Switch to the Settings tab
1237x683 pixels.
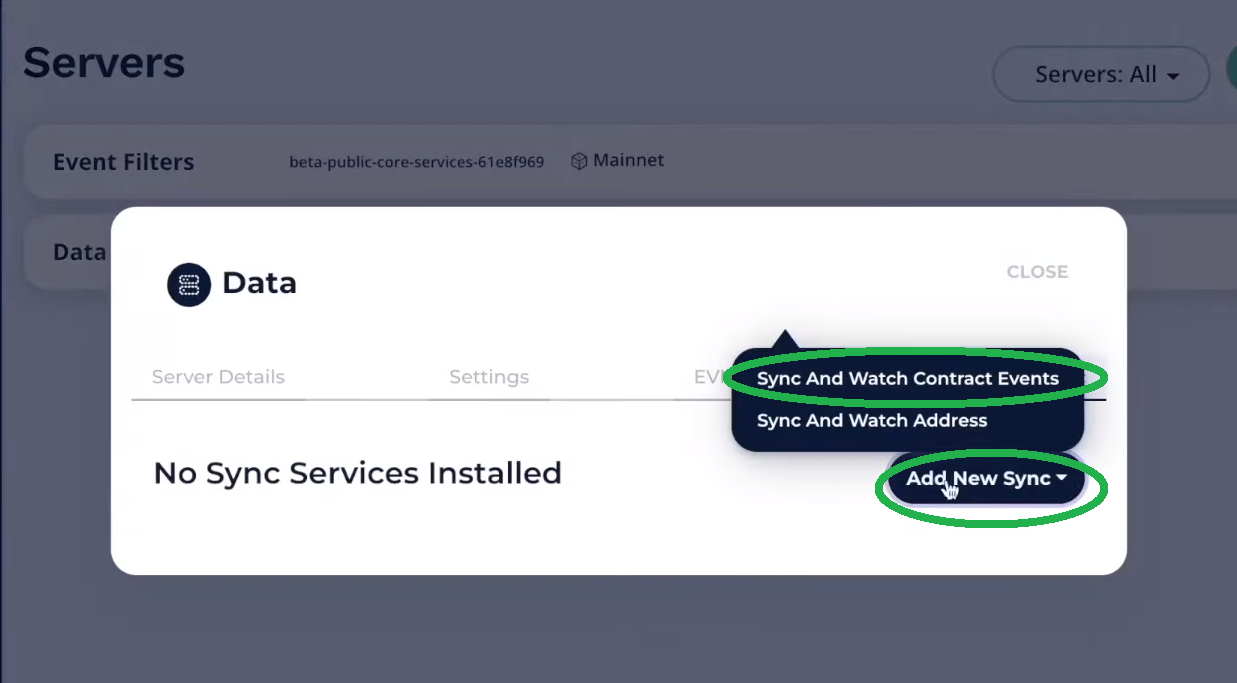[x=489, y=377]
